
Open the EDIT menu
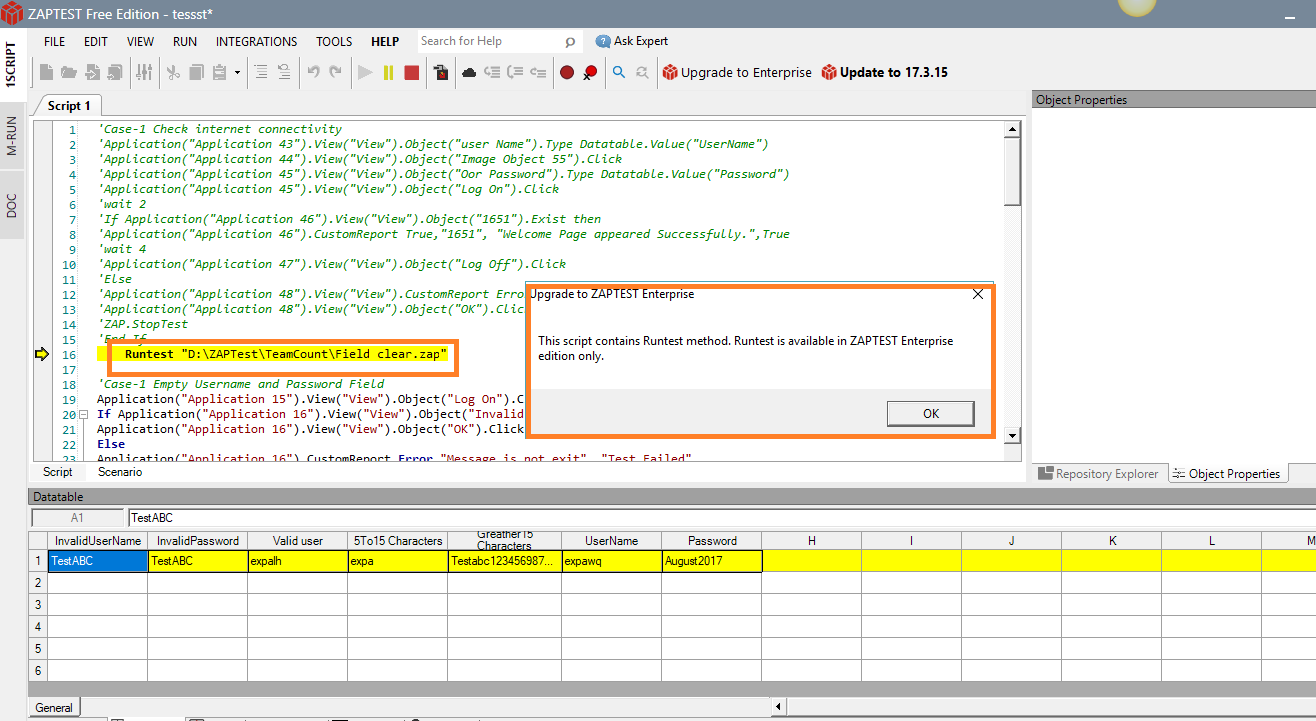96,41
